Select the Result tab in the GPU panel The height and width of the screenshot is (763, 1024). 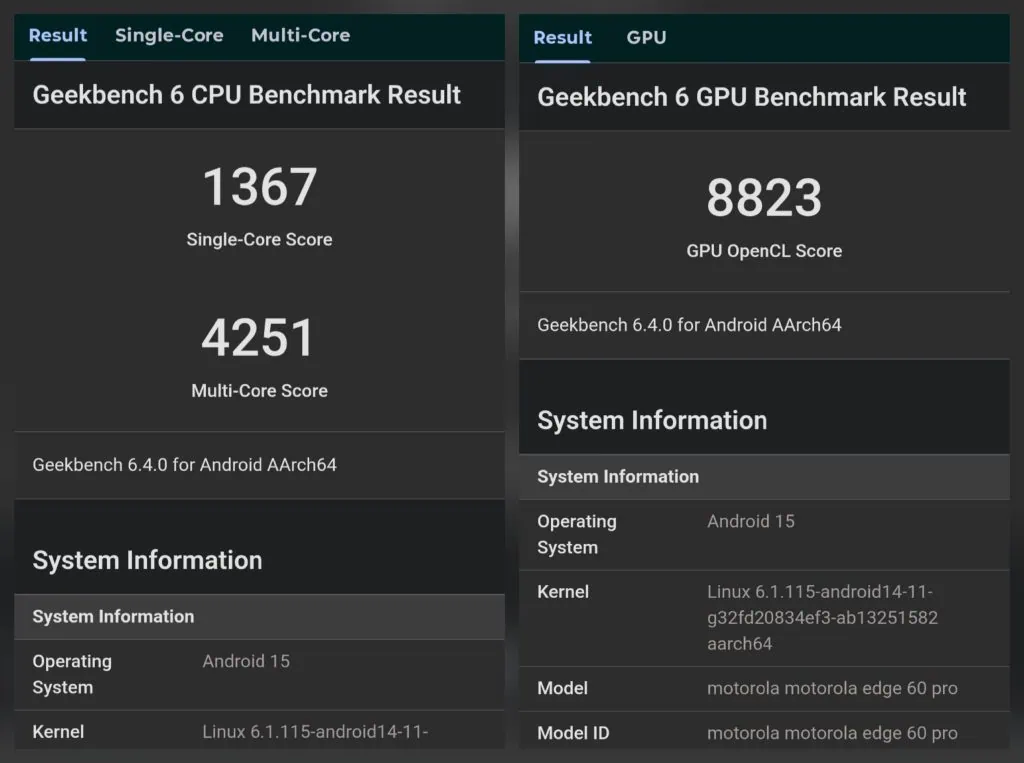coord(562,38)
